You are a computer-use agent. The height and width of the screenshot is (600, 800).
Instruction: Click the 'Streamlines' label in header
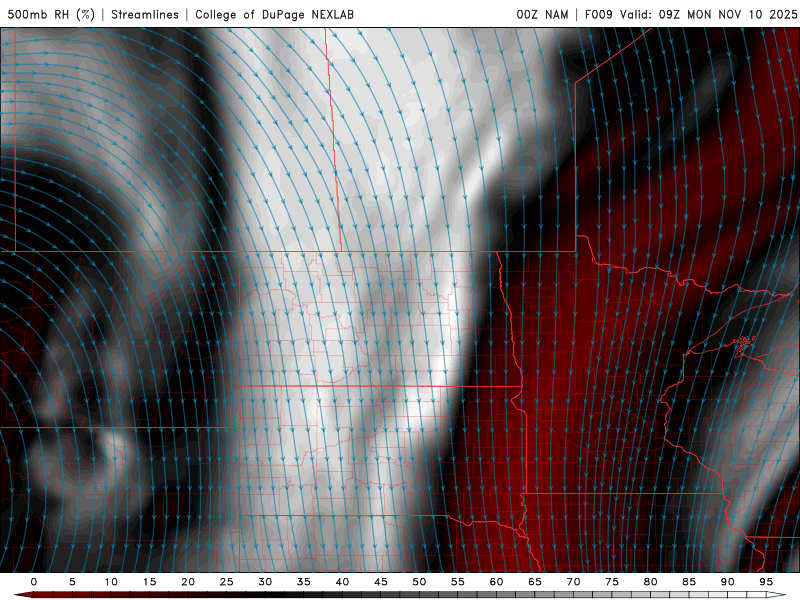[145, 14]
